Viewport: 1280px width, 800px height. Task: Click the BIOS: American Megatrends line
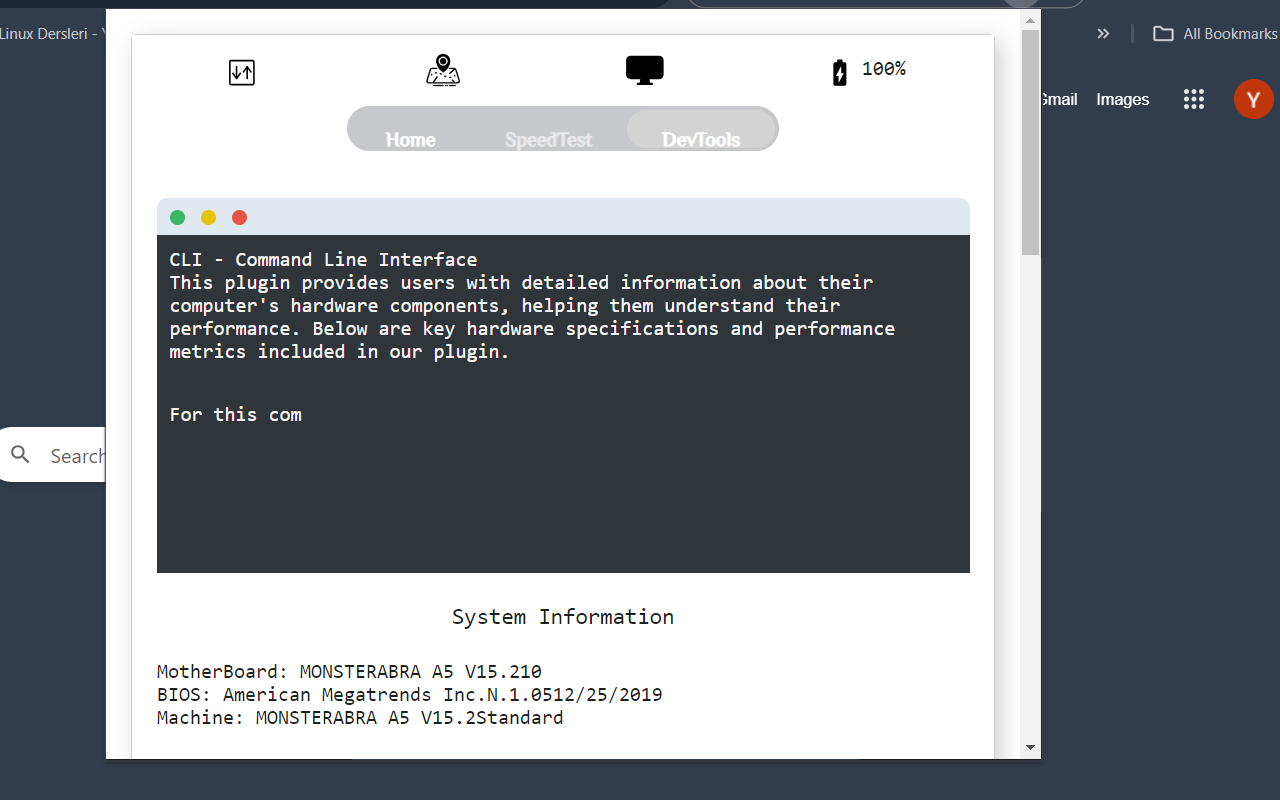coord(410,695)
